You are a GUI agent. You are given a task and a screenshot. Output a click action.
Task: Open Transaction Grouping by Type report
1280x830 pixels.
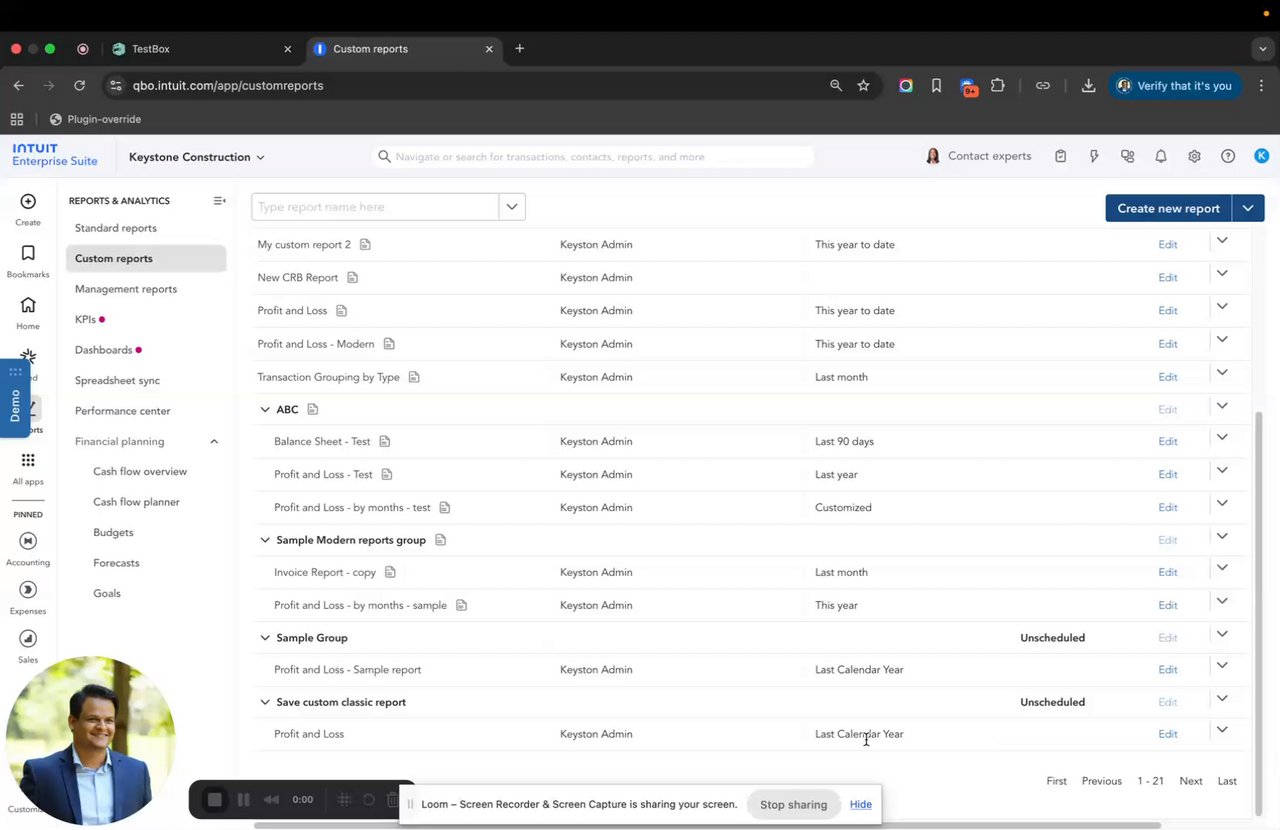tap(328, 377)
